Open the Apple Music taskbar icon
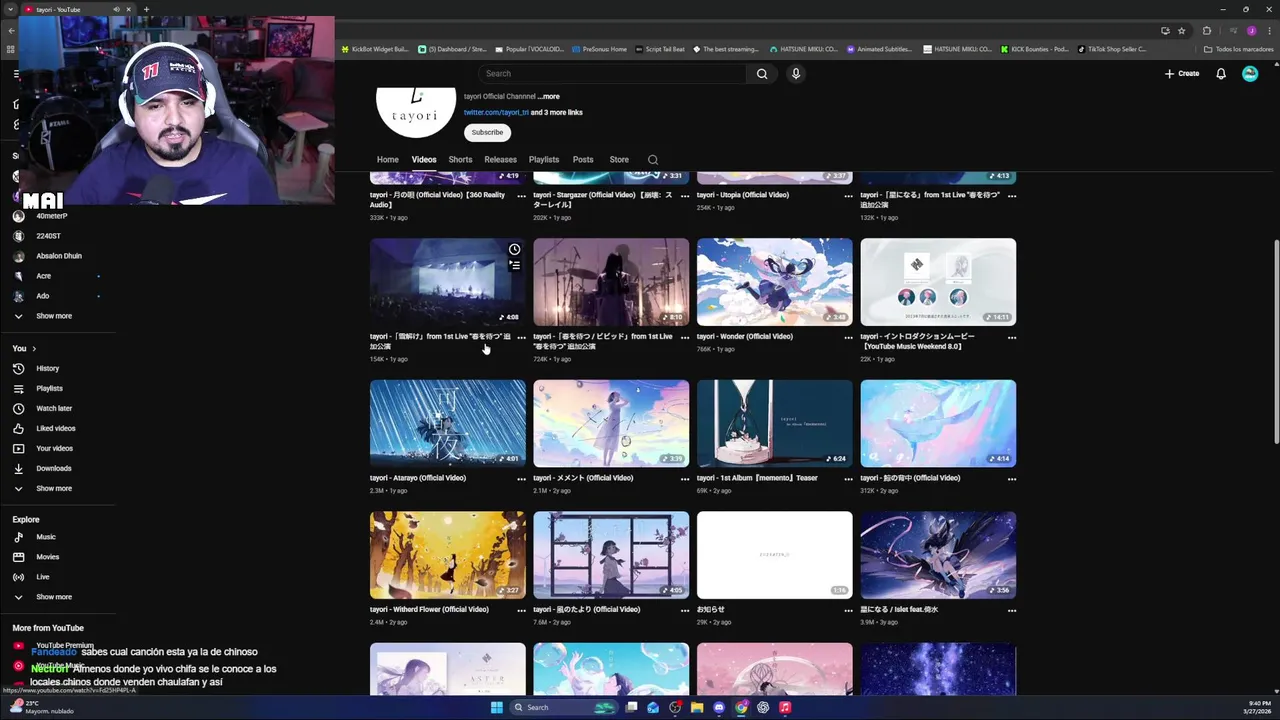 (785, 707)
